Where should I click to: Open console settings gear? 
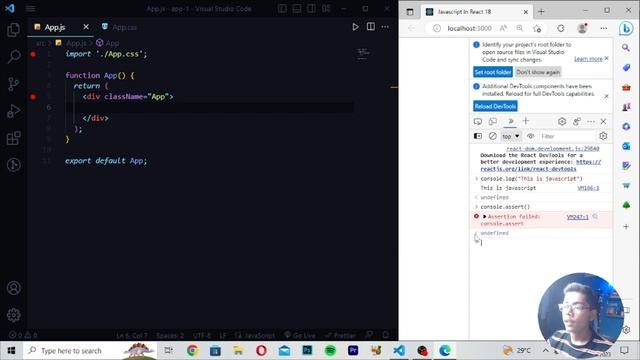click(603, 136)
